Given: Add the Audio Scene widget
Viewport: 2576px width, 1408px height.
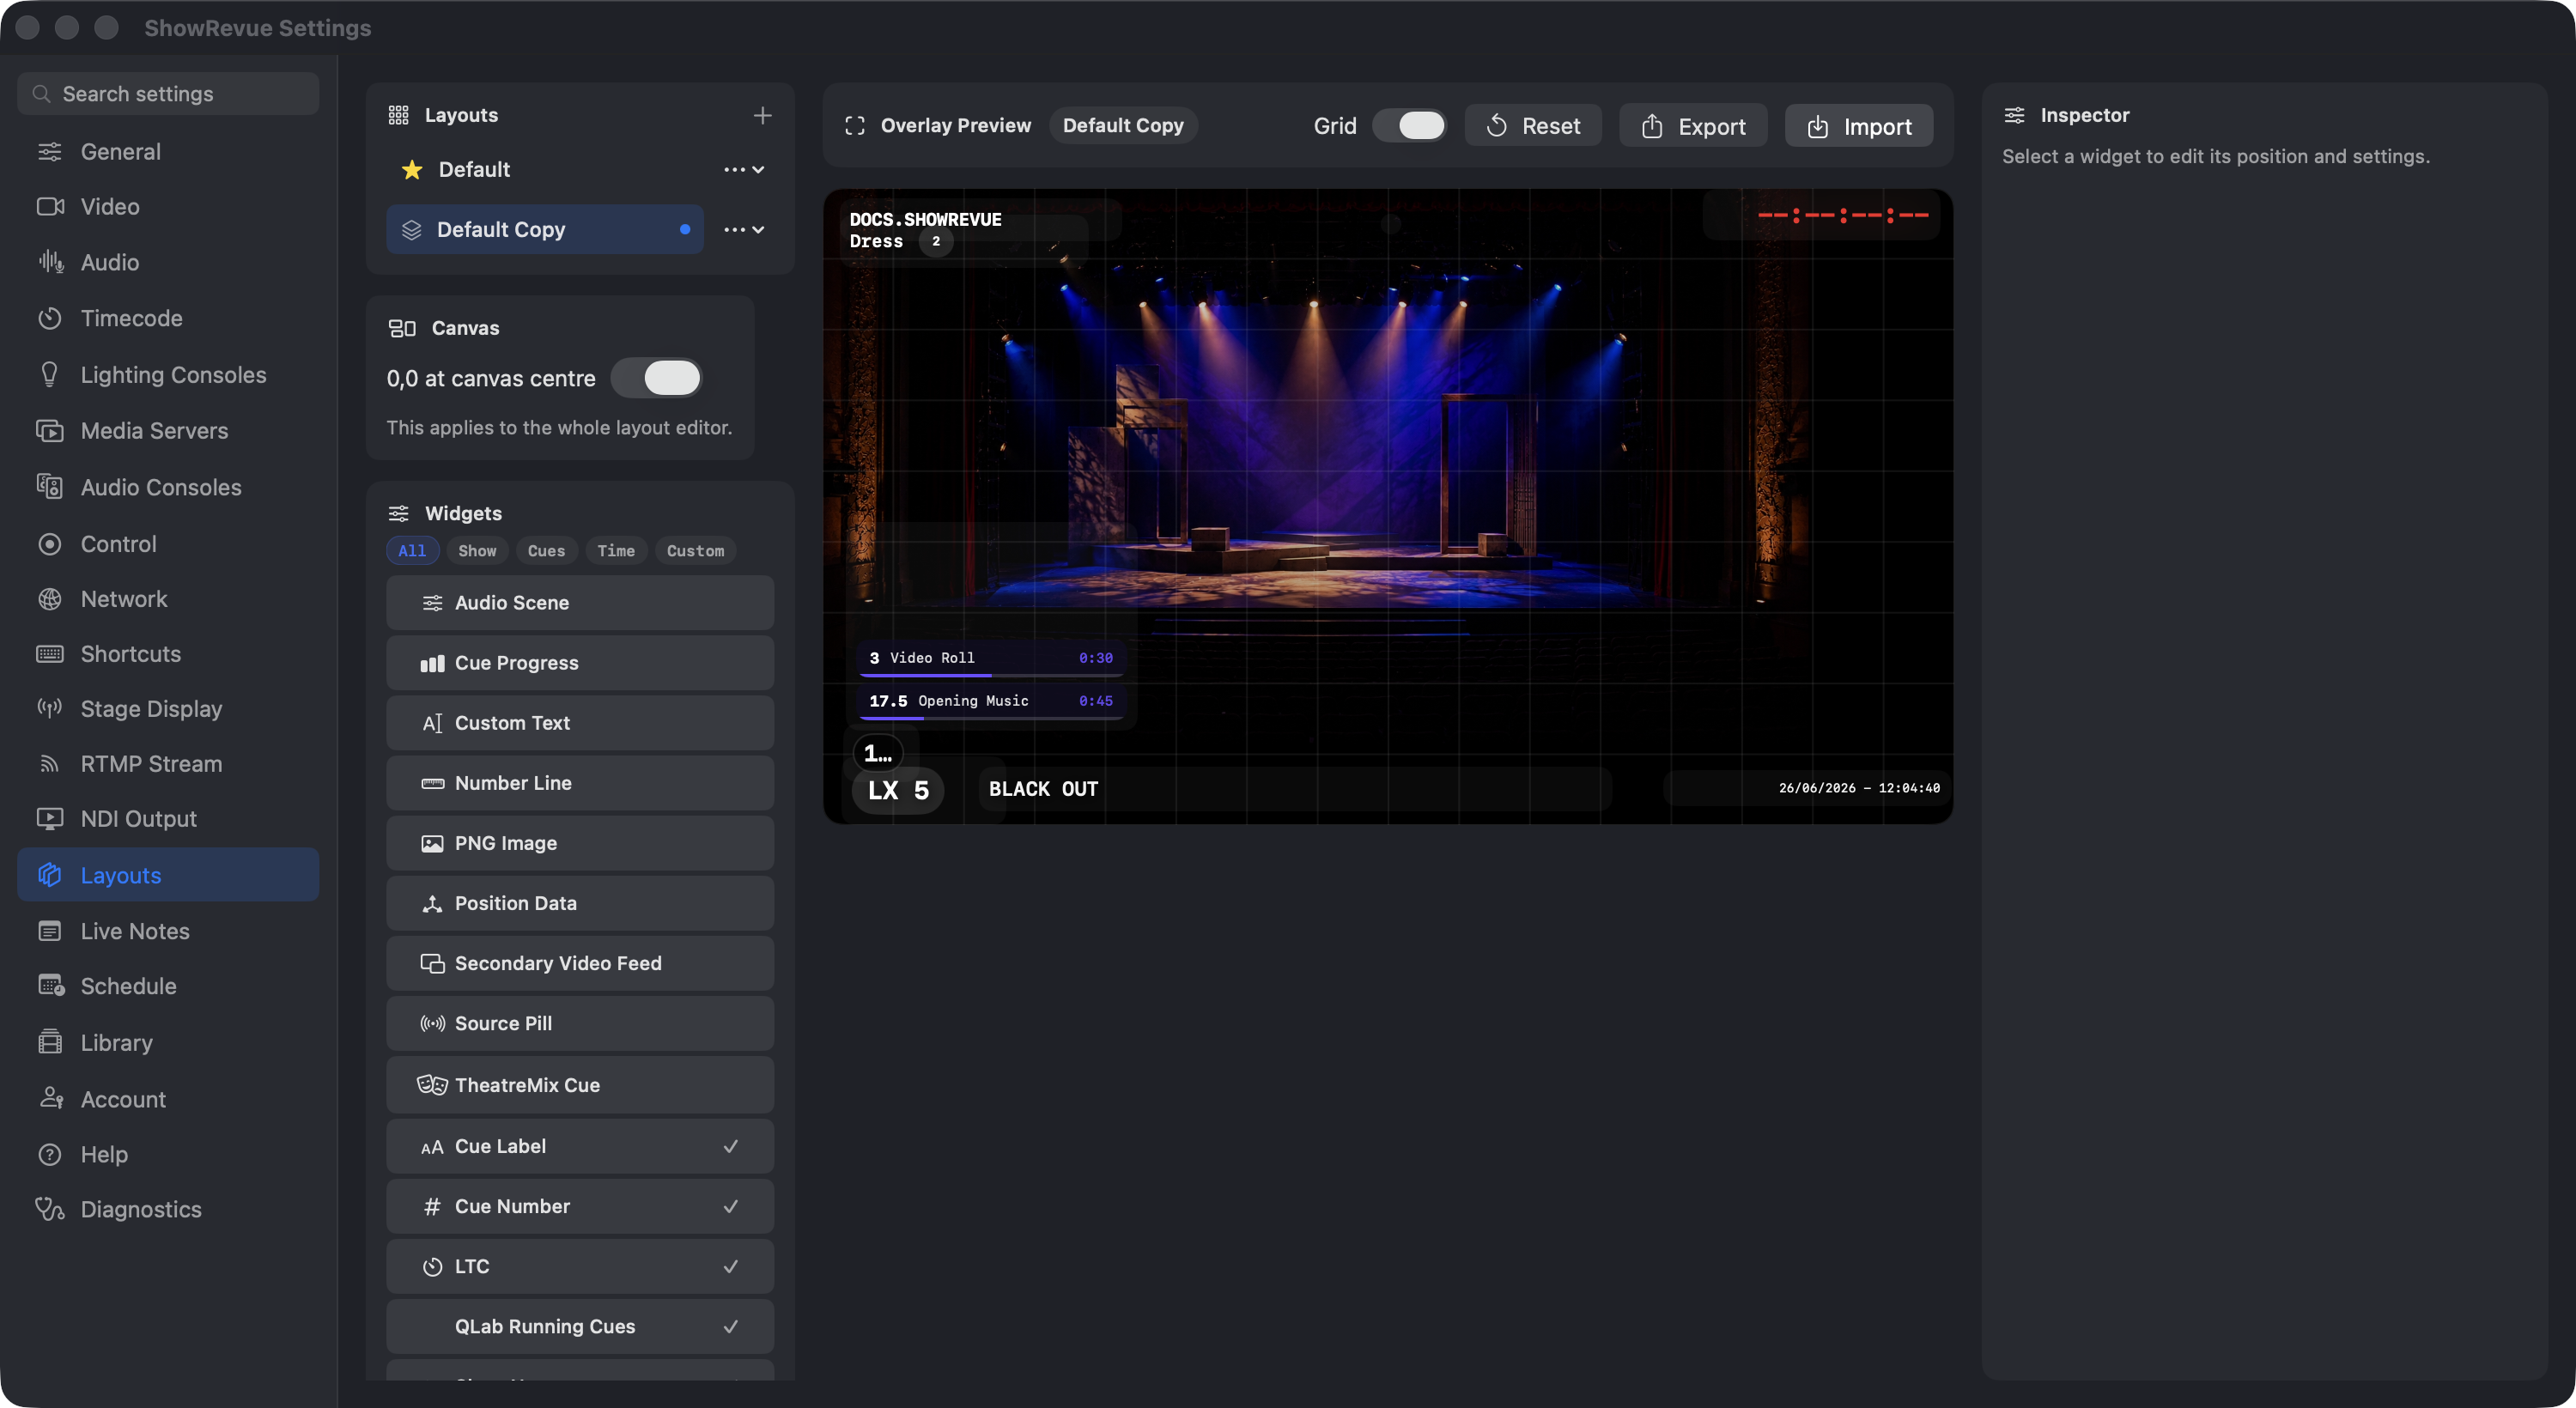Looking at the screenshot, I should [x=580, y=602].
